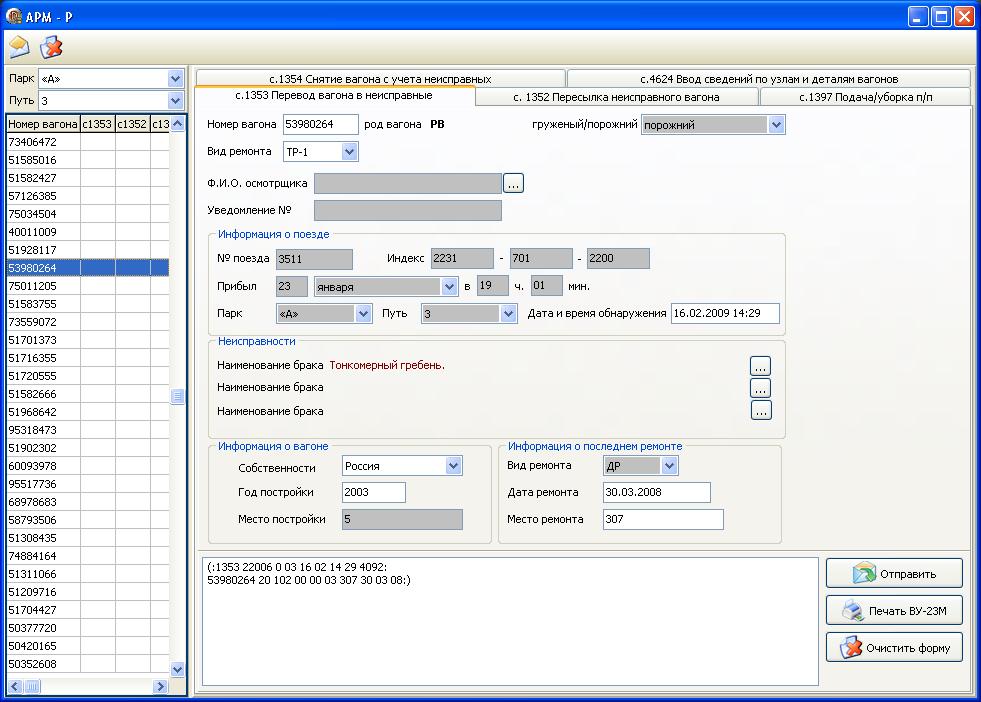
Task: Open browse button for second Наименование брака
Action: (x=760, y=388)
